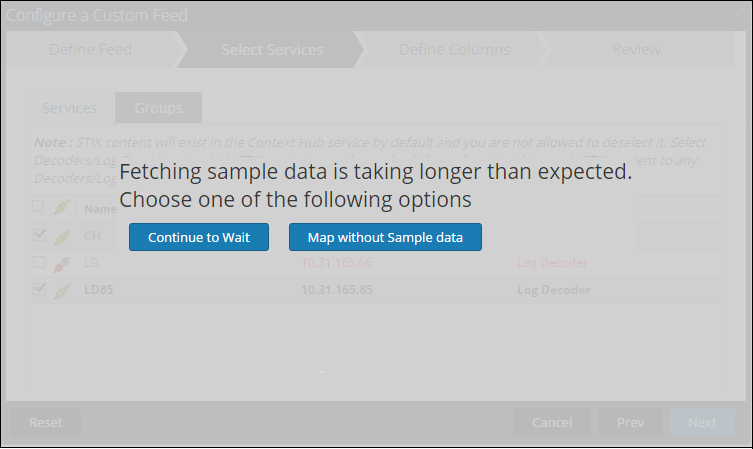Click the Continue to Wait button
This screenshot has width=753, height=449.
point(198,237)
